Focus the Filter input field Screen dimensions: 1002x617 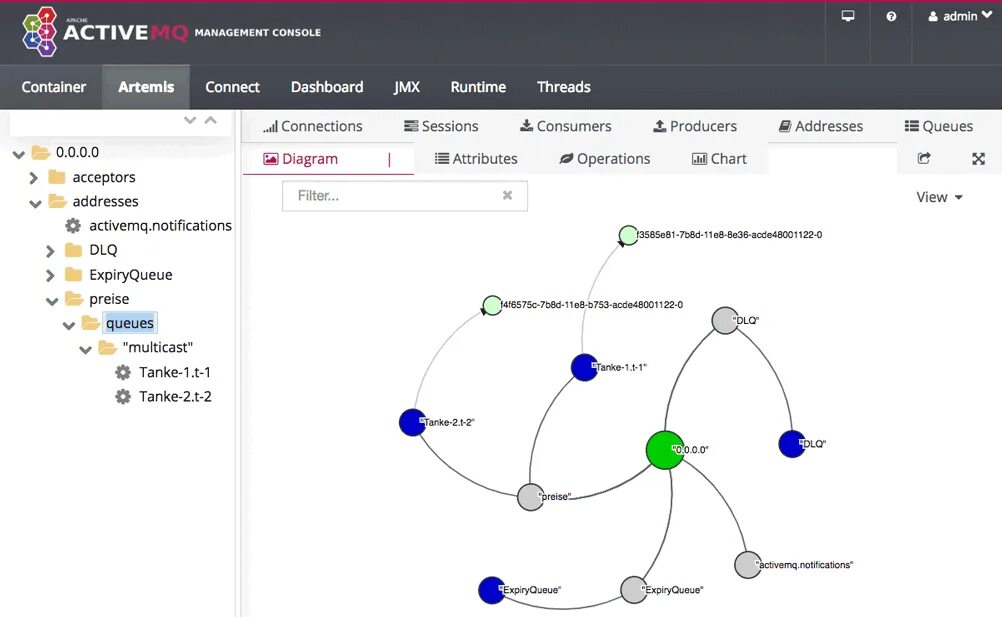point(405,196)
